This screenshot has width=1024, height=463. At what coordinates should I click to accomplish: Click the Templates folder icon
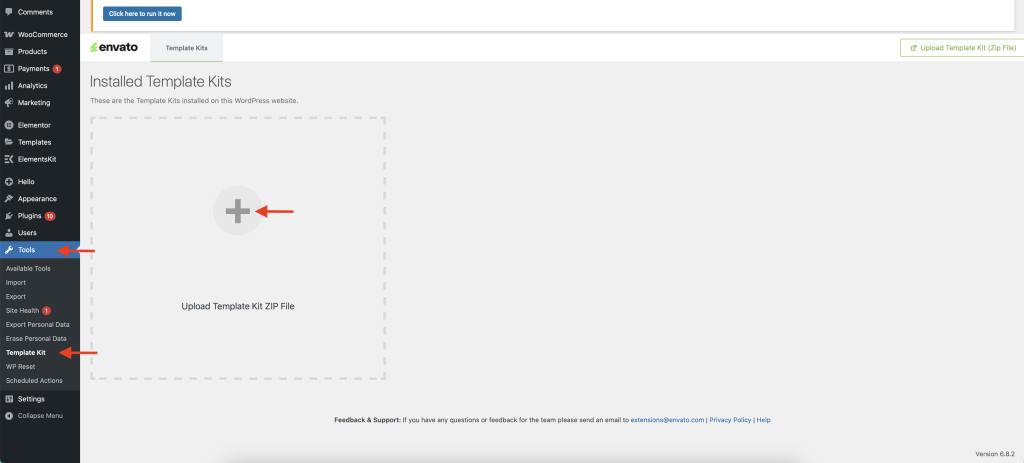coord(8,142)
